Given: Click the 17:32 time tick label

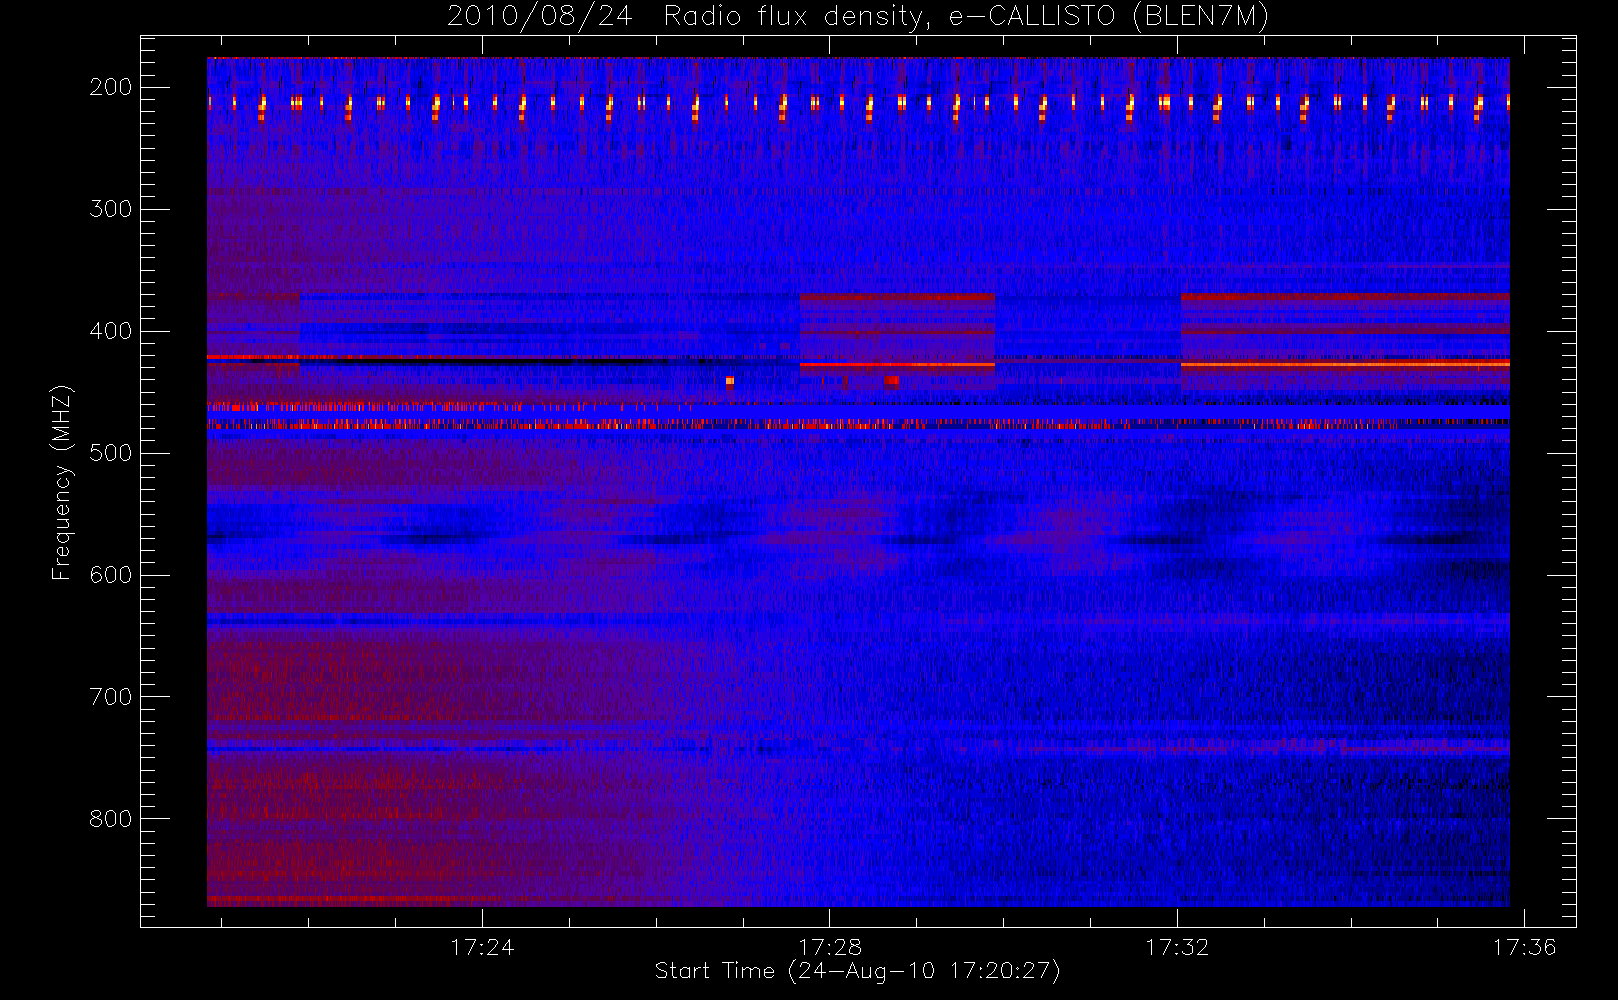Looking at the screenshot, I should tap(1177, 947).
